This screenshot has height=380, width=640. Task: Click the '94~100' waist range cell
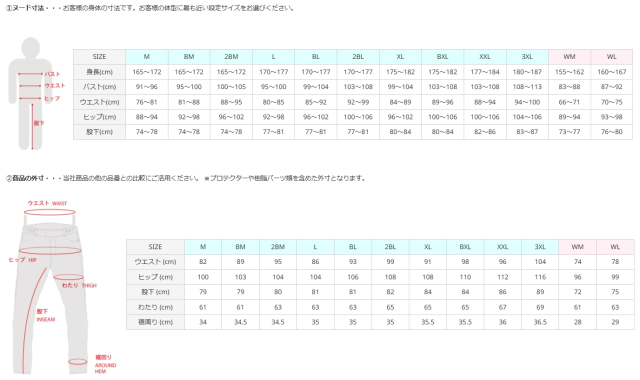527,102
